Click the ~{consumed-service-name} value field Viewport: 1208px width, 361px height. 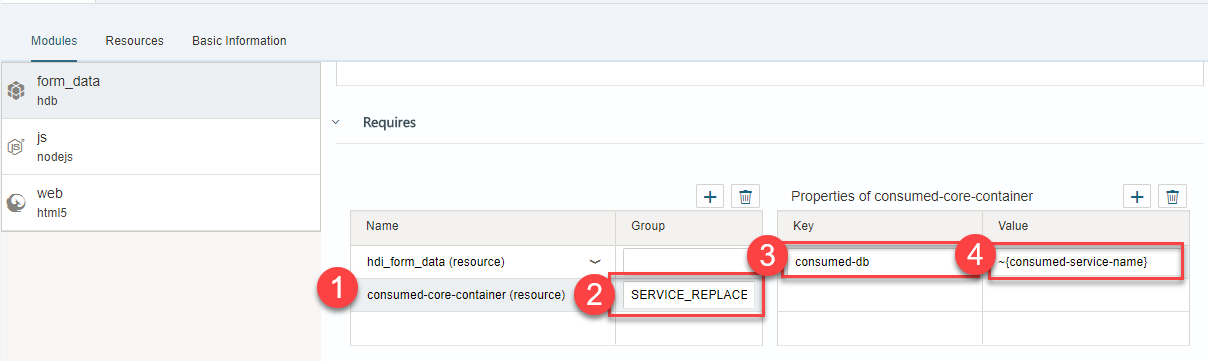[1086, 262]
